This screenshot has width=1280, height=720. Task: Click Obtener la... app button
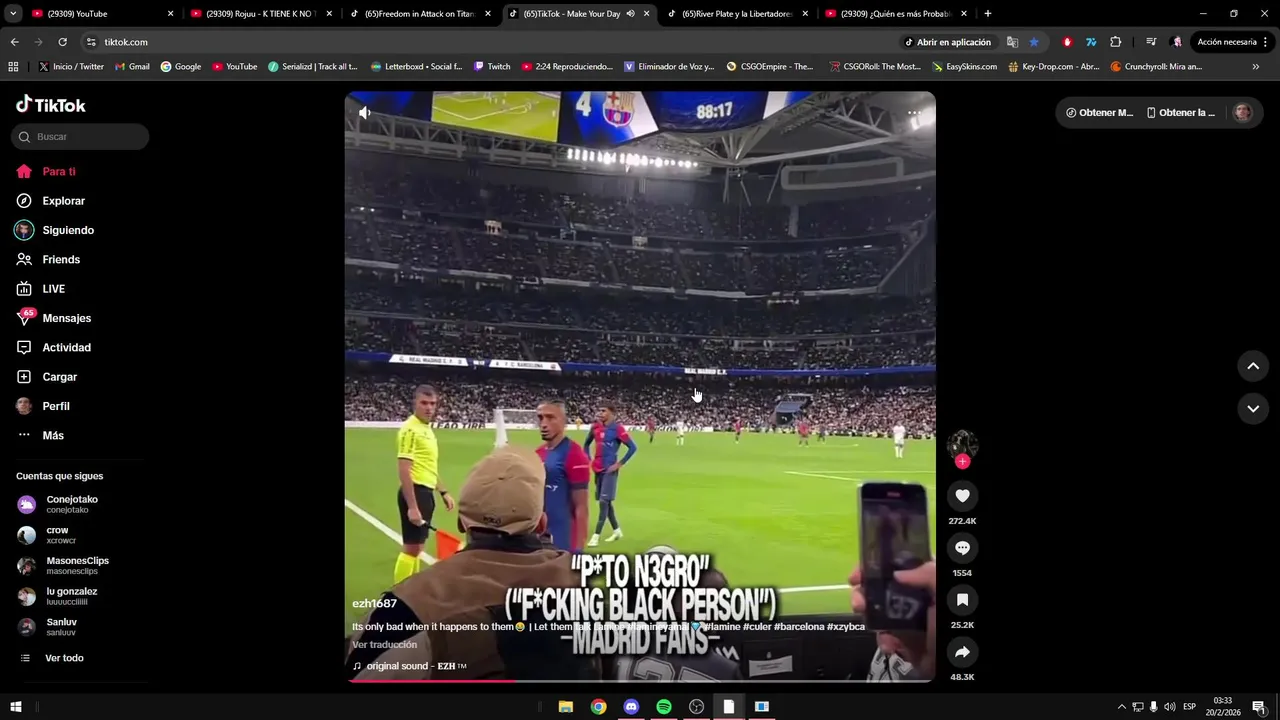point(1181,113)
